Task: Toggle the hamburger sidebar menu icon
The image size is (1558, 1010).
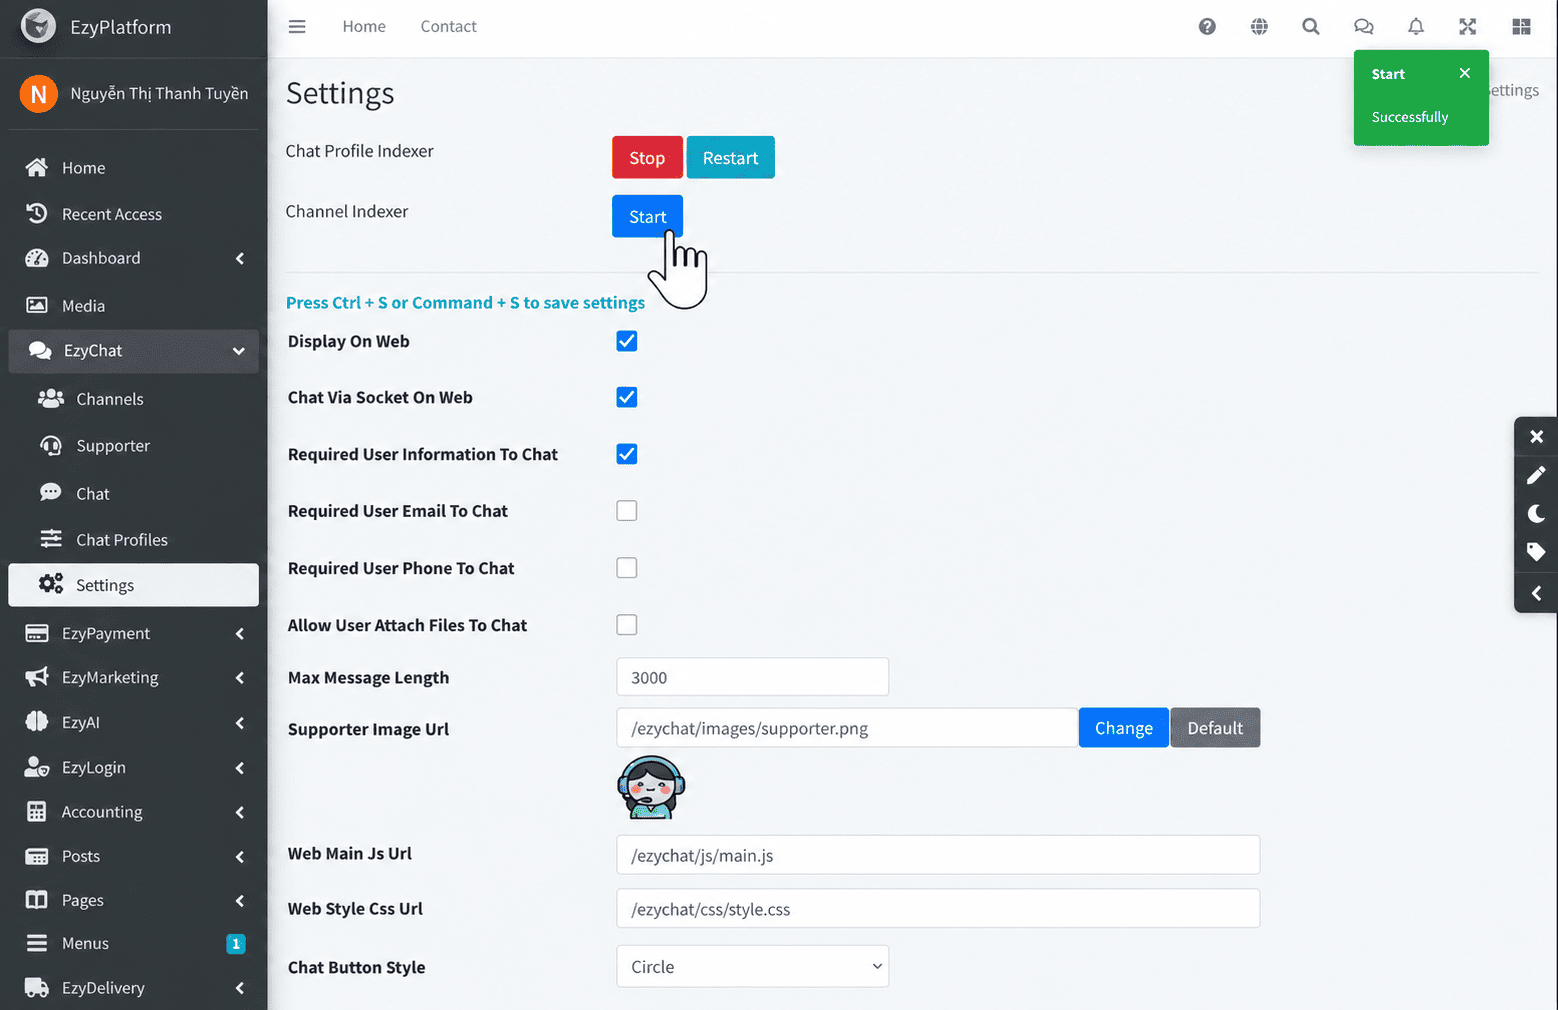Action: pos(297,27)
